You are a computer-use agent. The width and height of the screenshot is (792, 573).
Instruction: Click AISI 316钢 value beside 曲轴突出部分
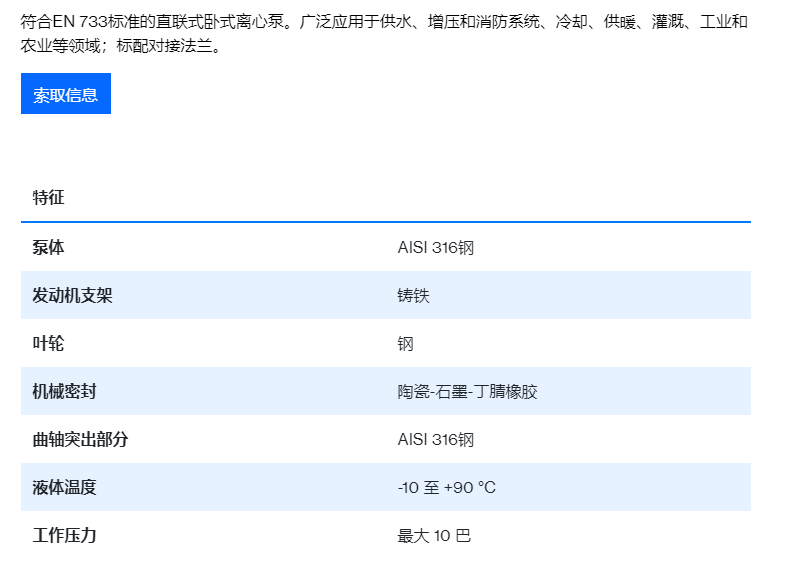(435, 439)
